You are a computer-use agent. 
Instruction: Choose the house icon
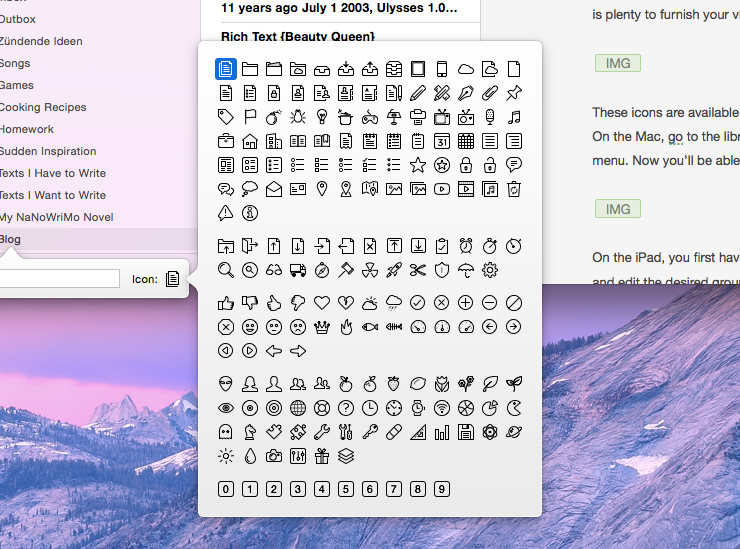[250, 141]
